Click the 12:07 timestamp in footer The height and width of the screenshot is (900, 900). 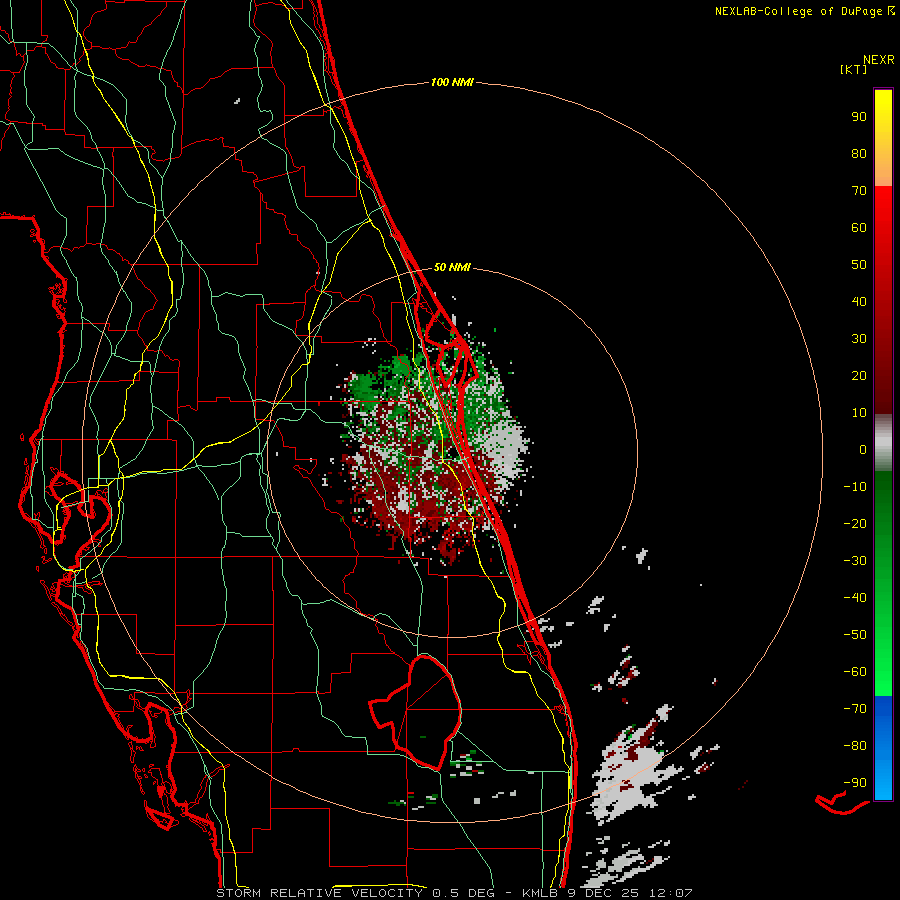pos(670,893)
